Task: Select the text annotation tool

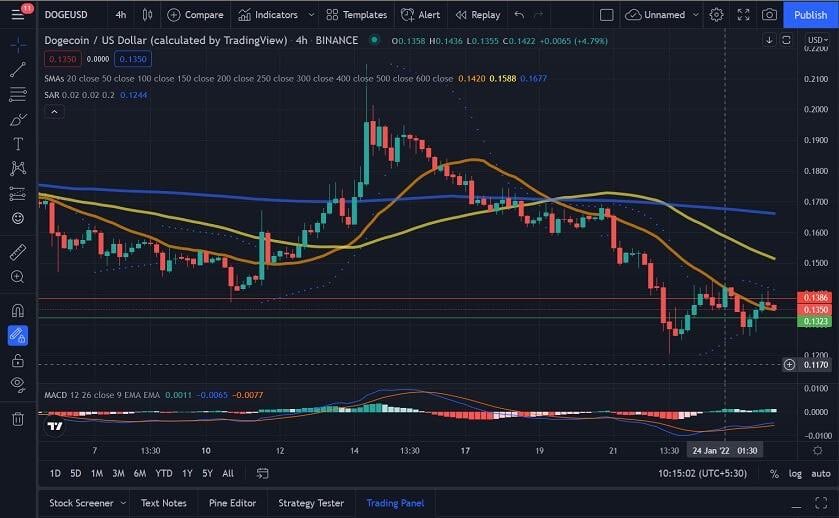Action: tap(18, 143)
